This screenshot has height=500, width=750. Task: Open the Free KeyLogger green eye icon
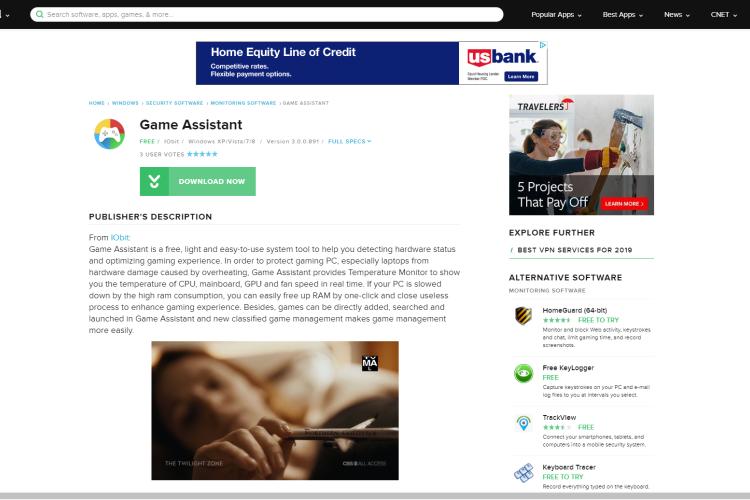523,373
